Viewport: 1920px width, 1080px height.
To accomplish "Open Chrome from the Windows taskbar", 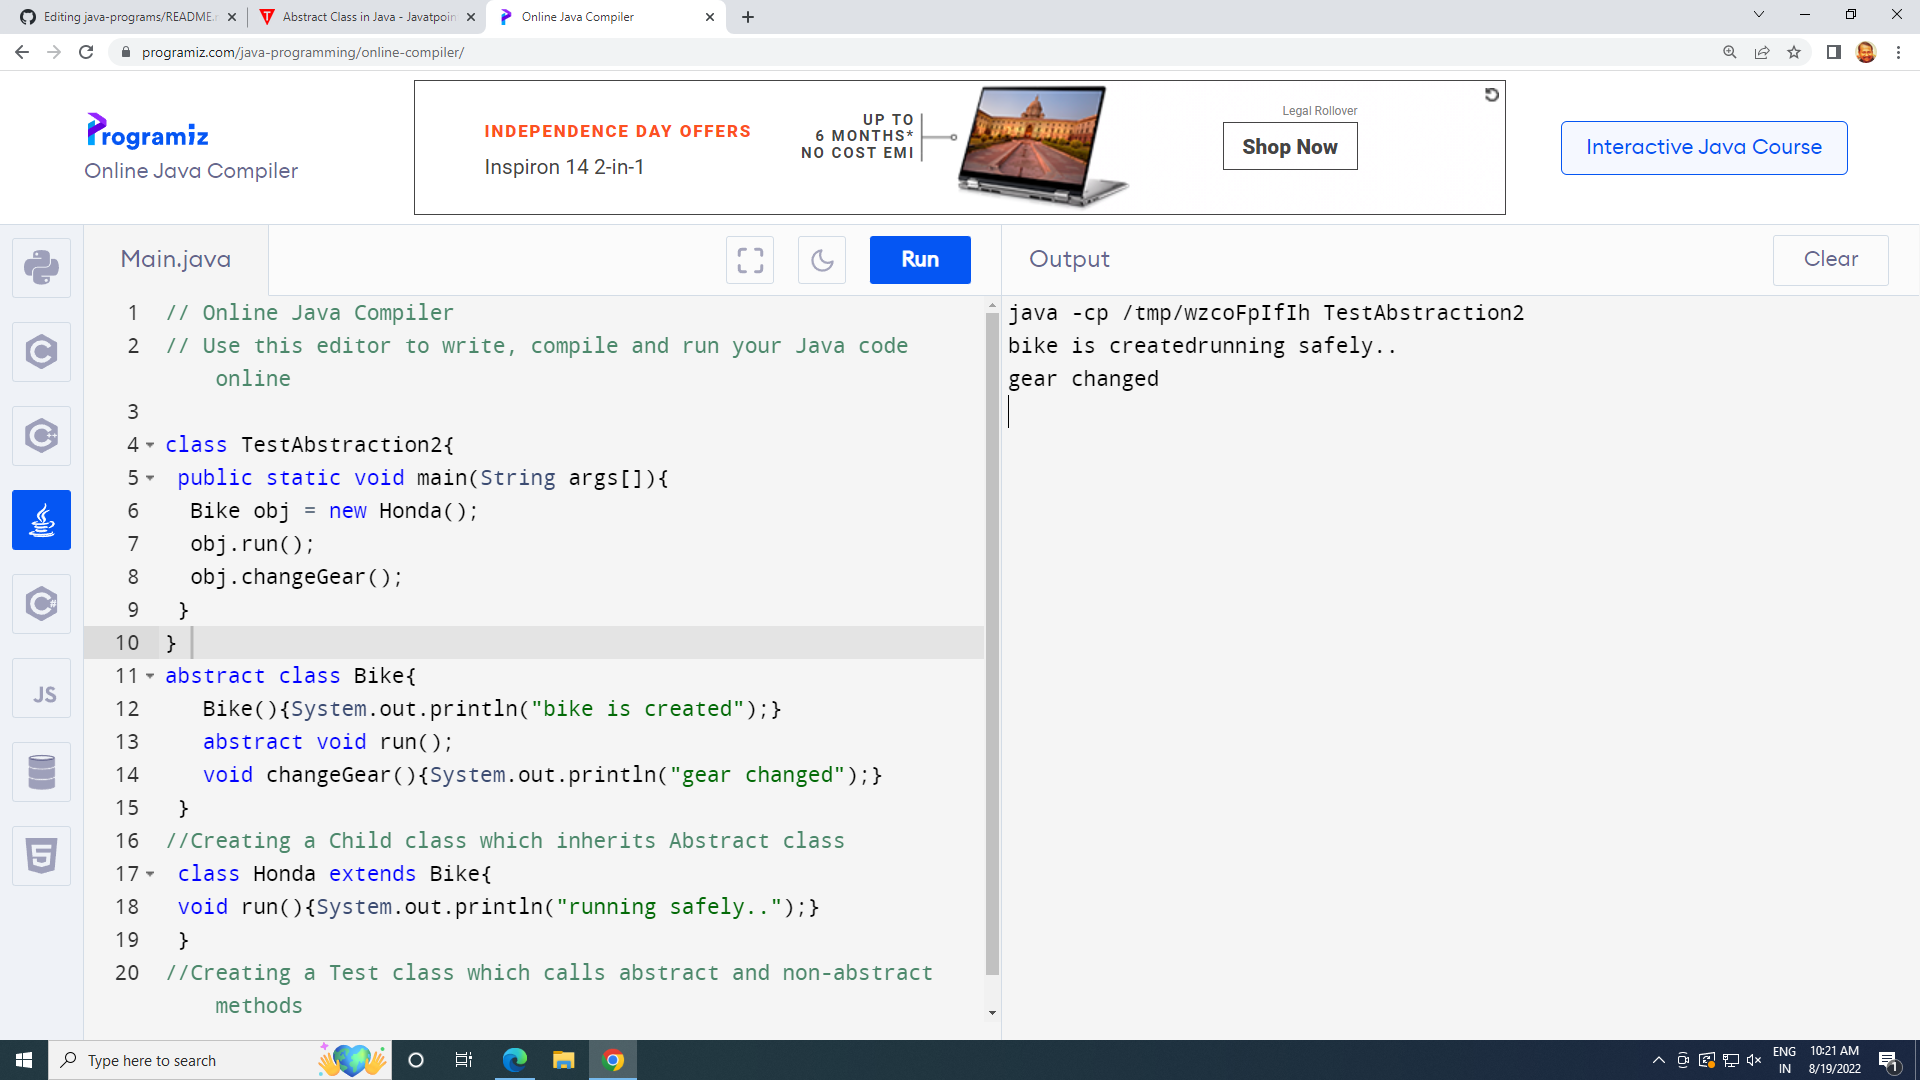I will pyautogui.click(x=613, y=1060).
